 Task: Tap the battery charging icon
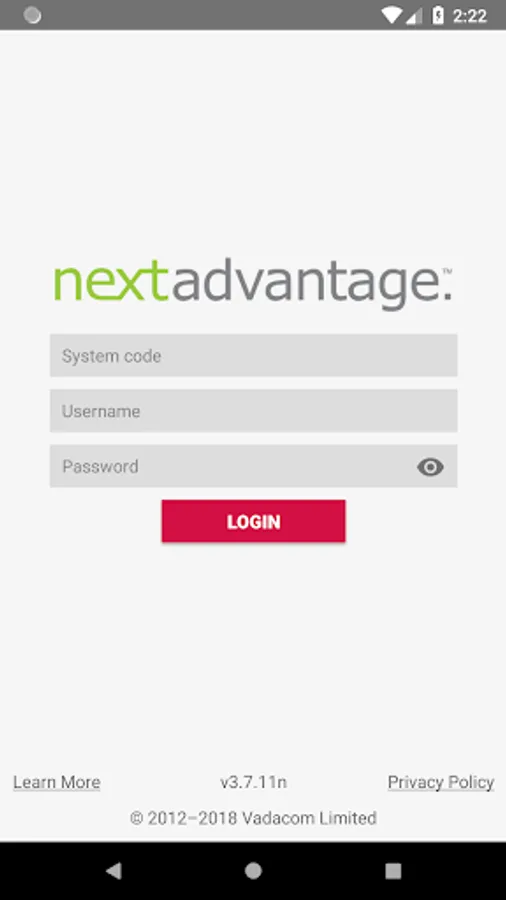(438, 15)
